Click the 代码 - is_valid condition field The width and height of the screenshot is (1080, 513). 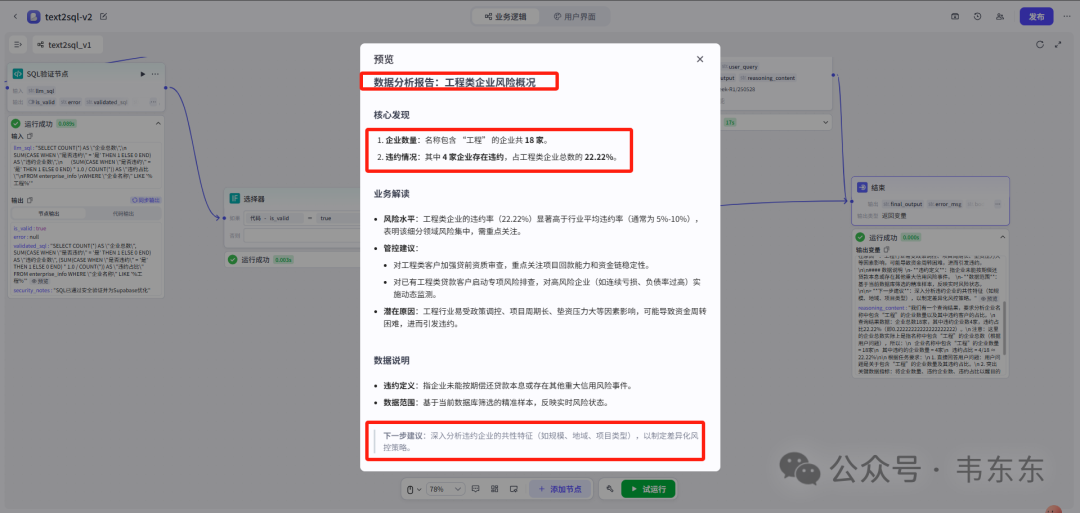(275, 218)
